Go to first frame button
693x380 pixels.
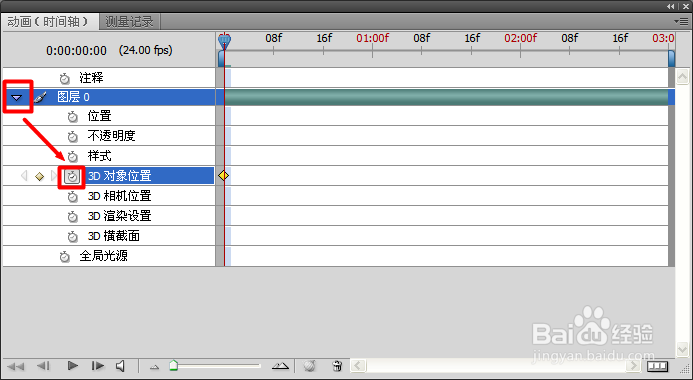16,366
